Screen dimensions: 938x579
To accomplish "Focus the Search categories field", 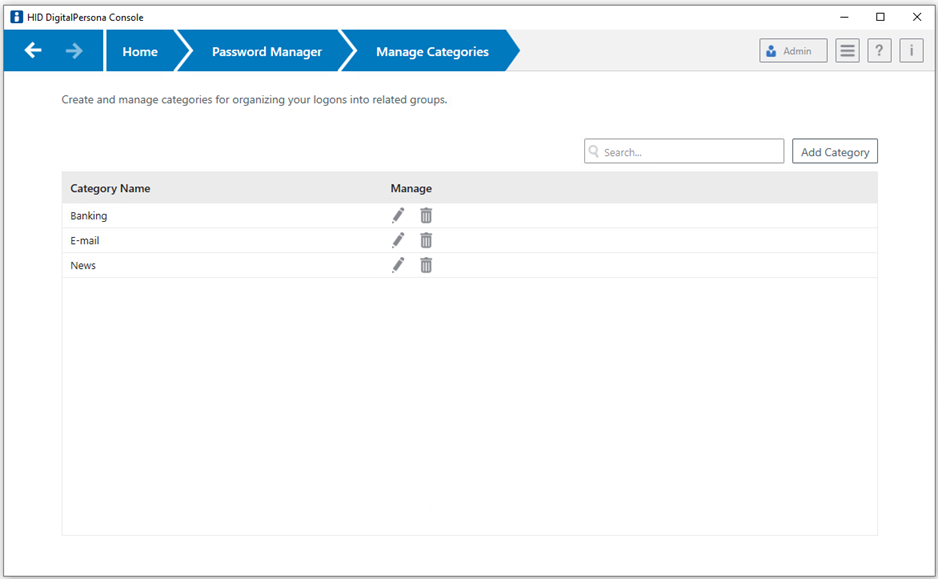I will coord(684,151).
